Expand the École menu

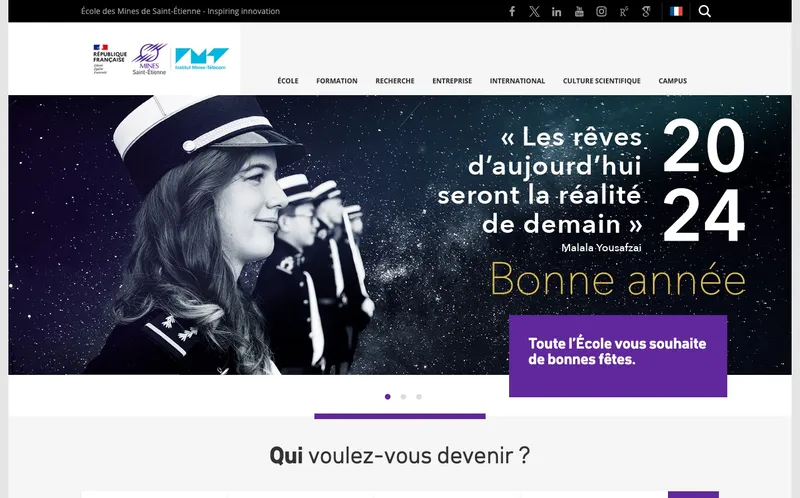point(288,81)
